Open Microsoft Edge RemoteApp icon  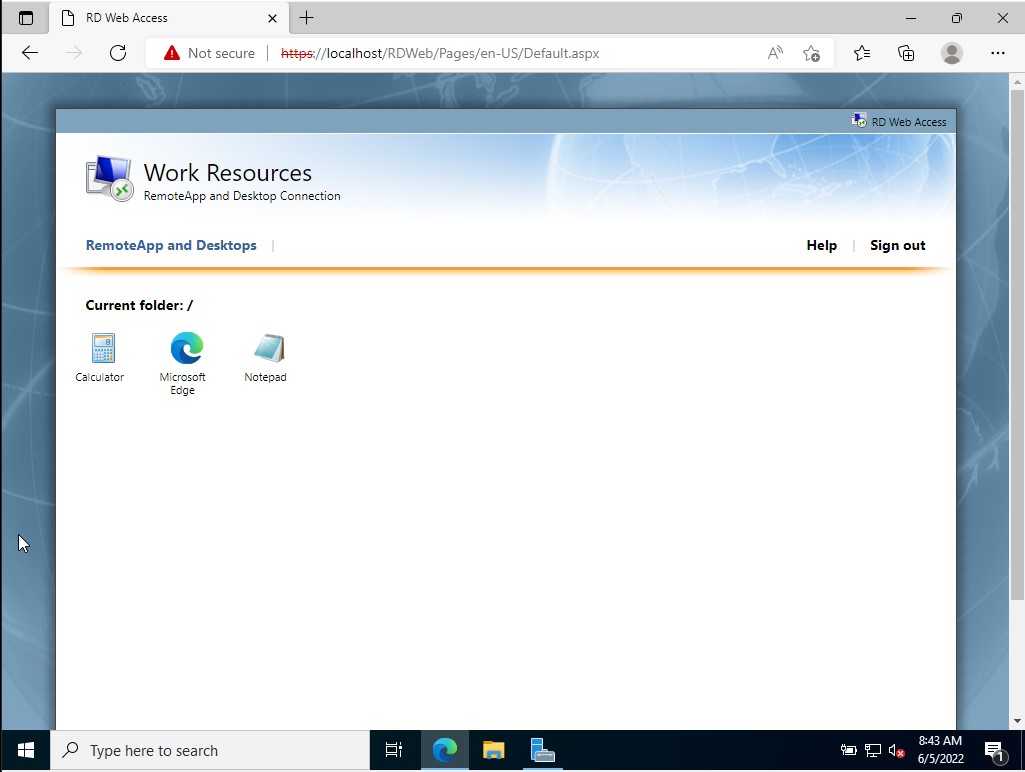186,348
